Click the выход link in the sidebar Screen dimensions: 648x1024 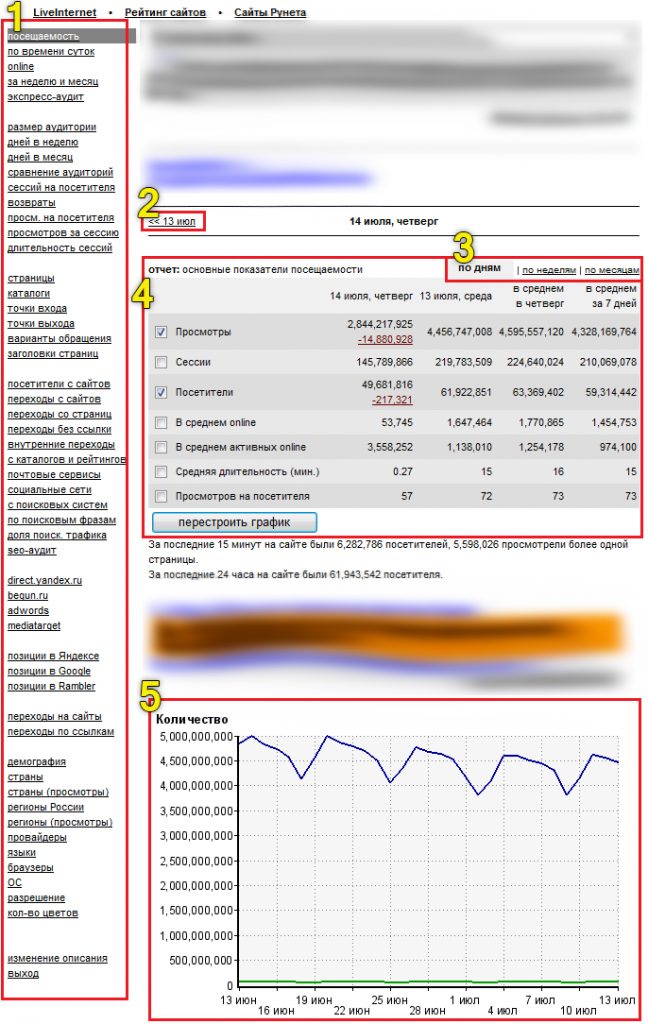(23, 973)
